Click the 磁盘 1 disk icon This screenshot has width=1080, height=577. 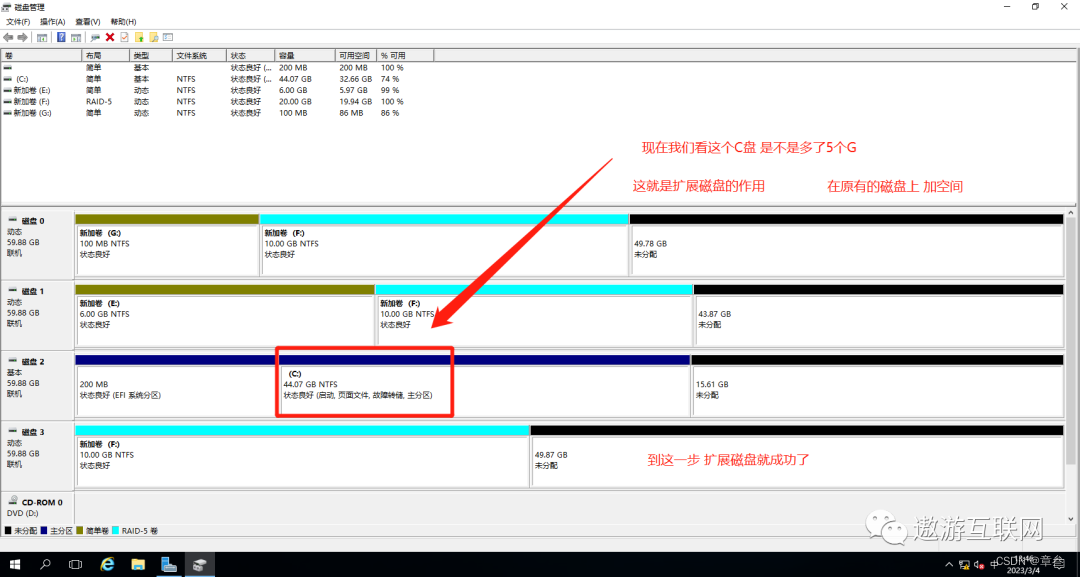[x=12, y=291]
